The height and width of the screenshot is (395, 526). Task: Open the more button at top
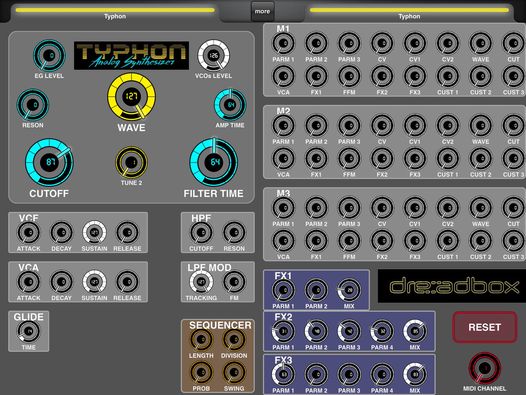[x=262, y=11]
